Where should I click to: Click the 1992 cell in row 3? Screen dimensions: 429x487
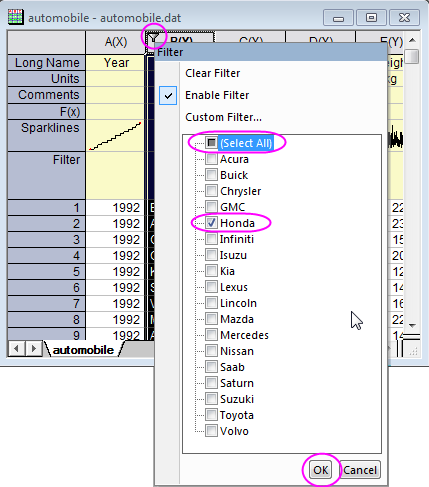[115, 240]
